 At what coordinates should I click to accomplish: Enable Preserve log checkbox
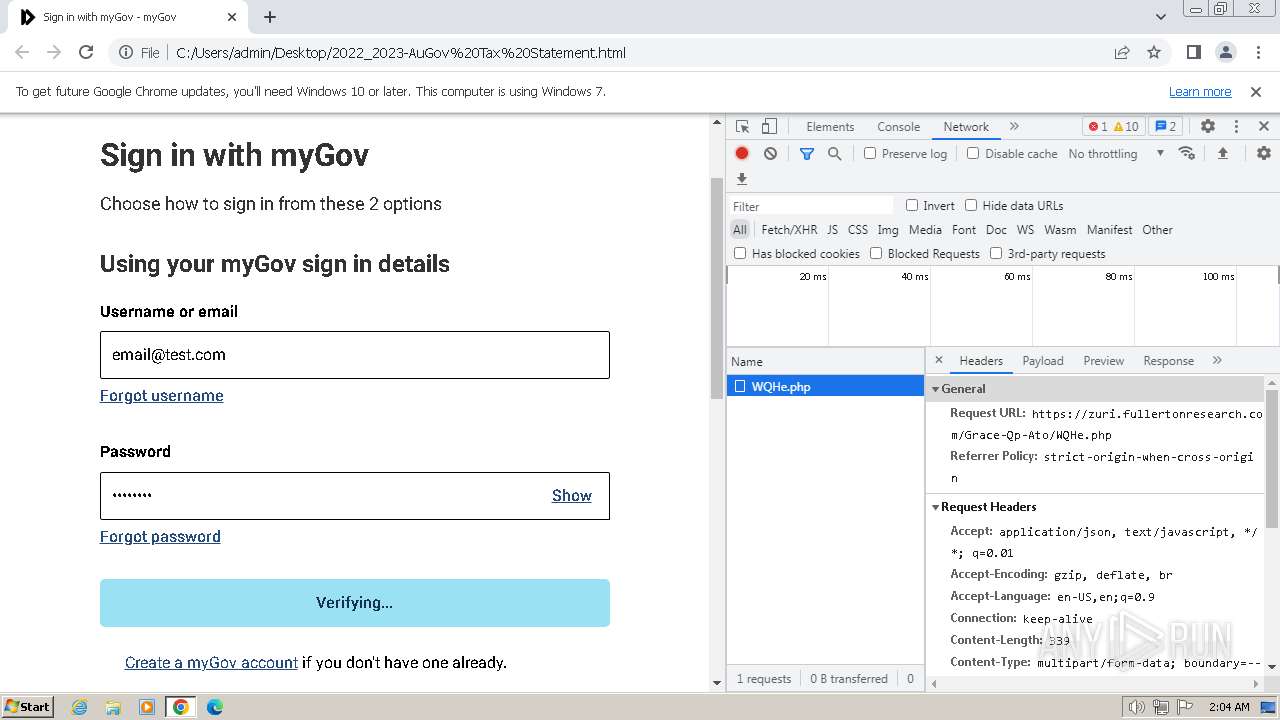(870, 153)
